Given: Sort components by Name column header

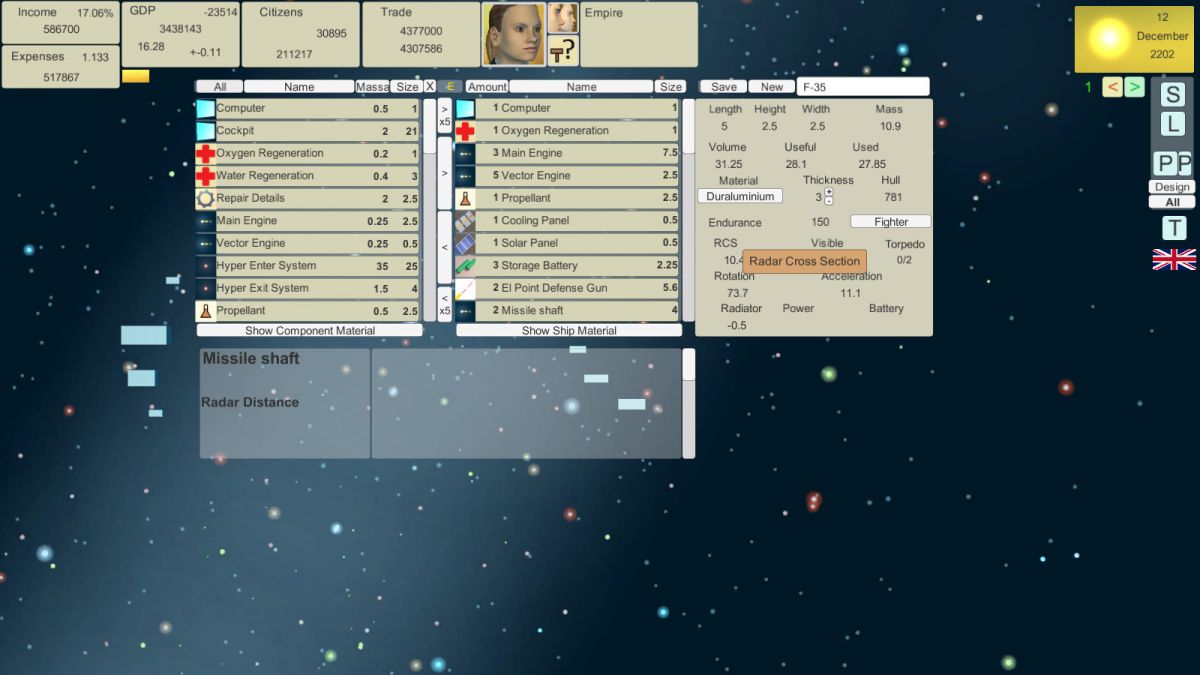Looking at the screenshot, I should tap(299, 87).
